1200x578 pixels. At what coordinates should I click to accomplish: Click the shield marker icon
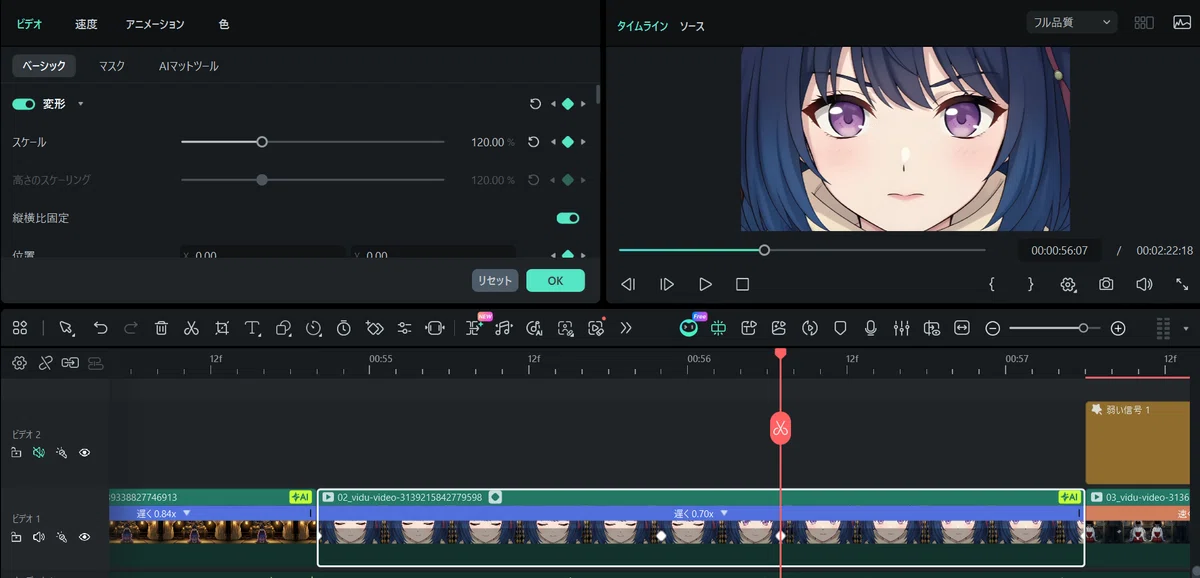pos(840,327)
